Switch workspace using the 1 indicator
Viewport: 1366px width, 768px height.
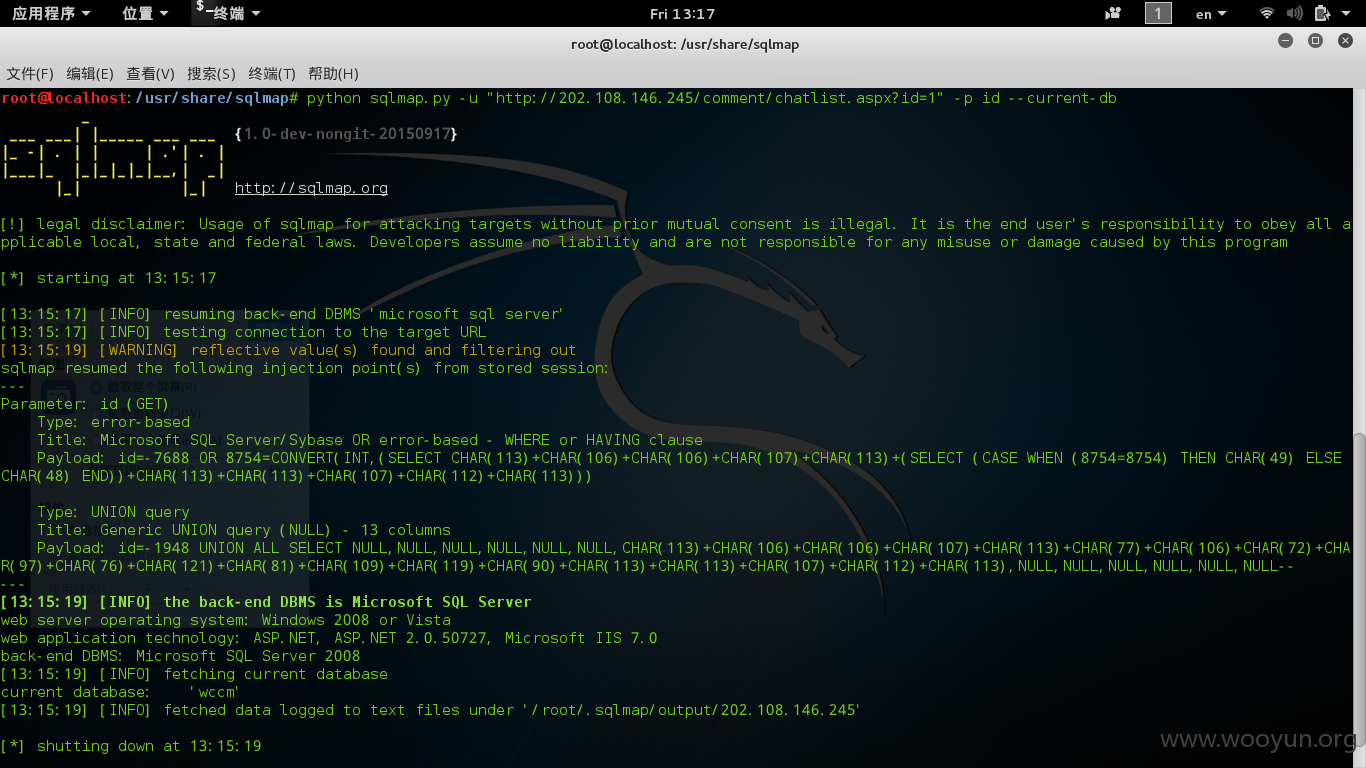[x=1158, y=14]
